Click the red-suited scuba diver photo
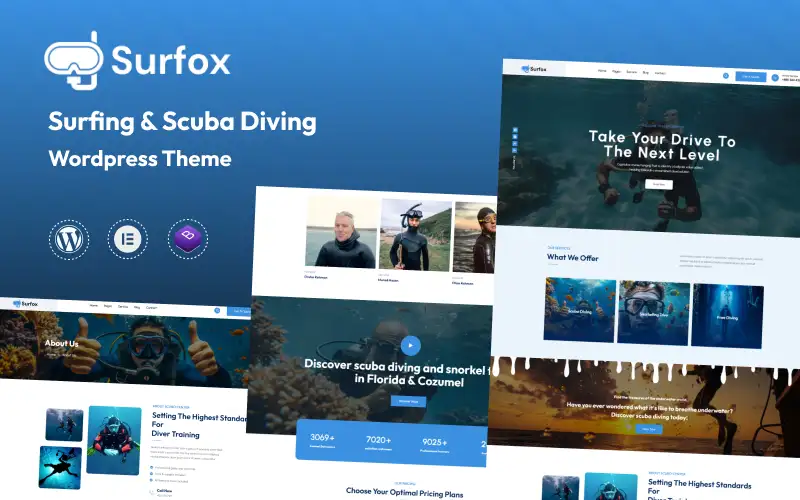 pos(114,440)
